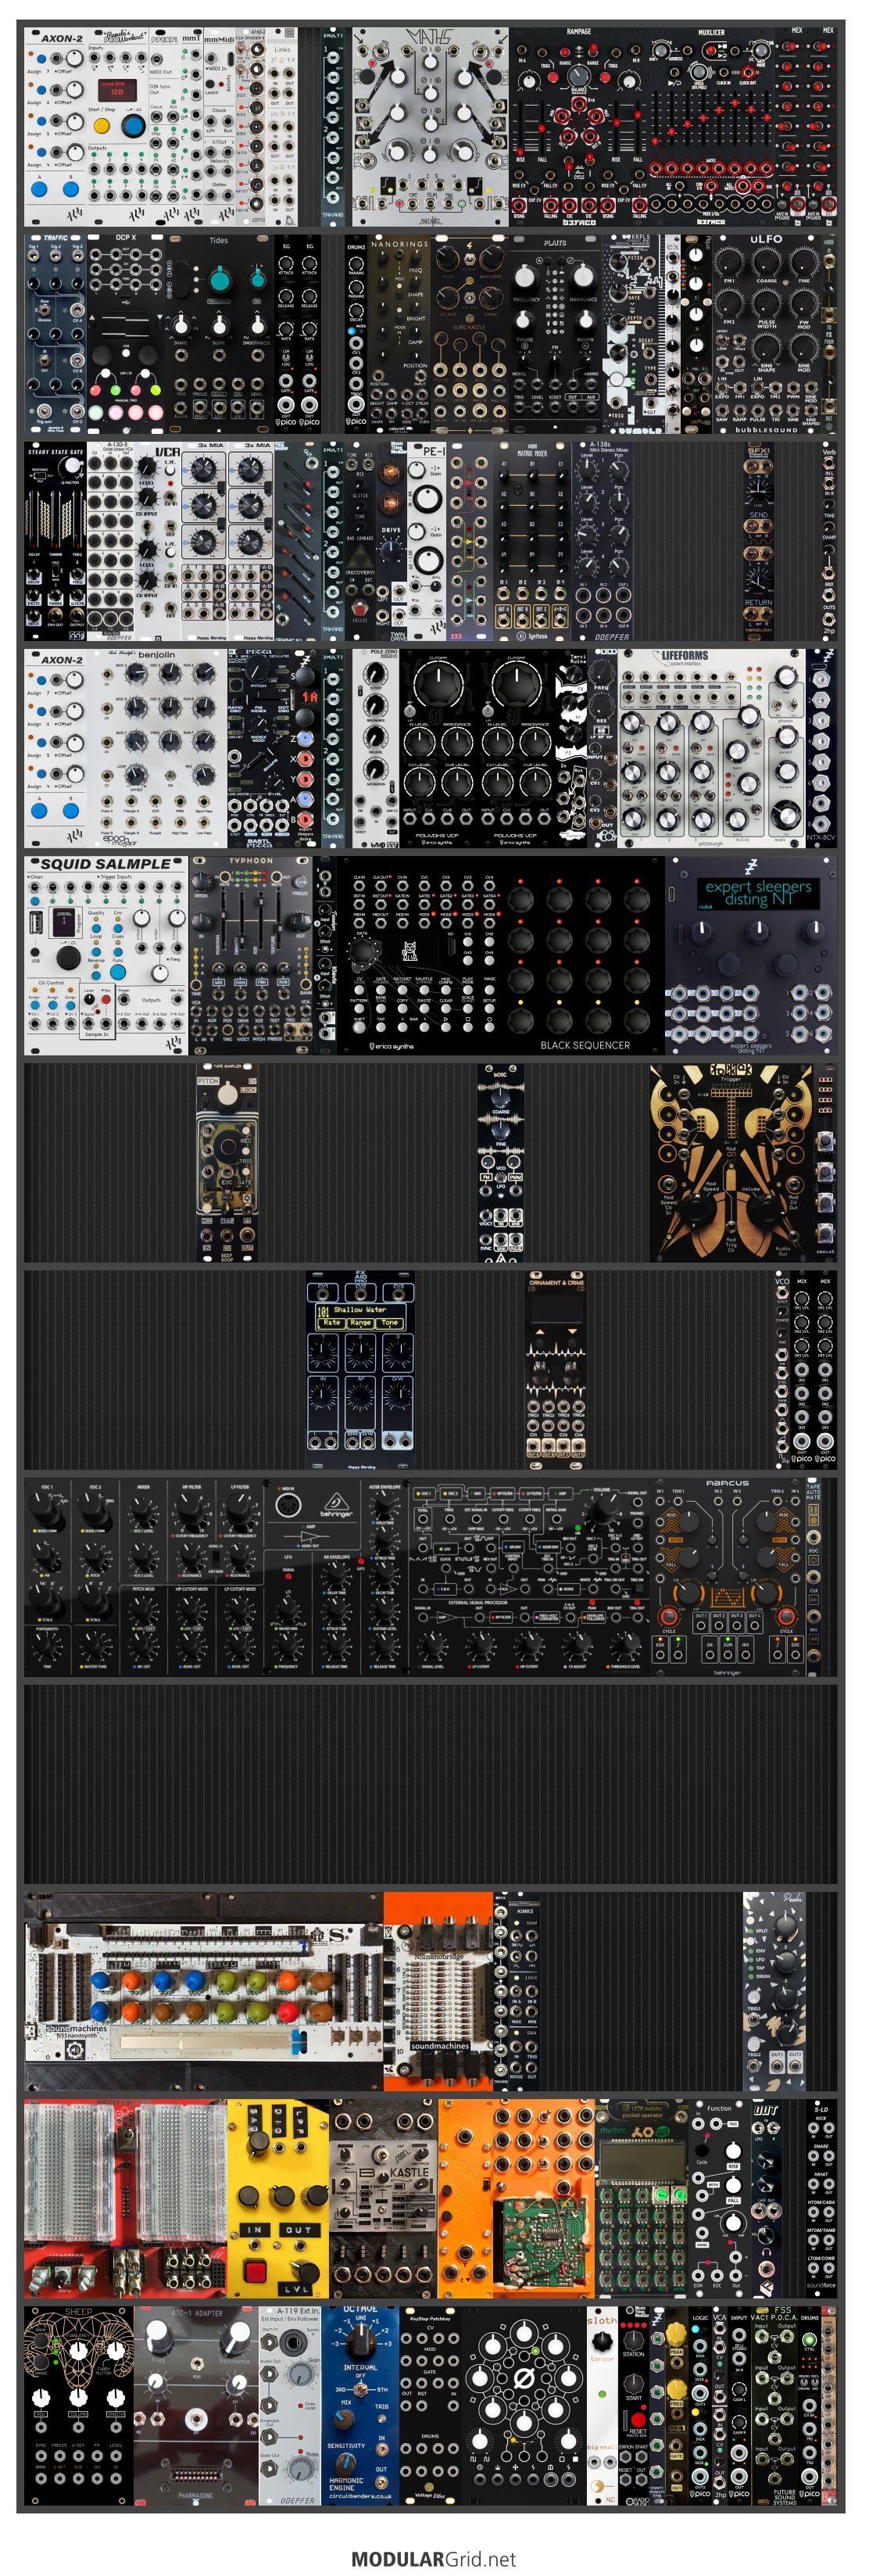The height and width of the screenshot is (2576, 869).
Task: Open the white sloth module
Action: click(x=602, y=2405)
